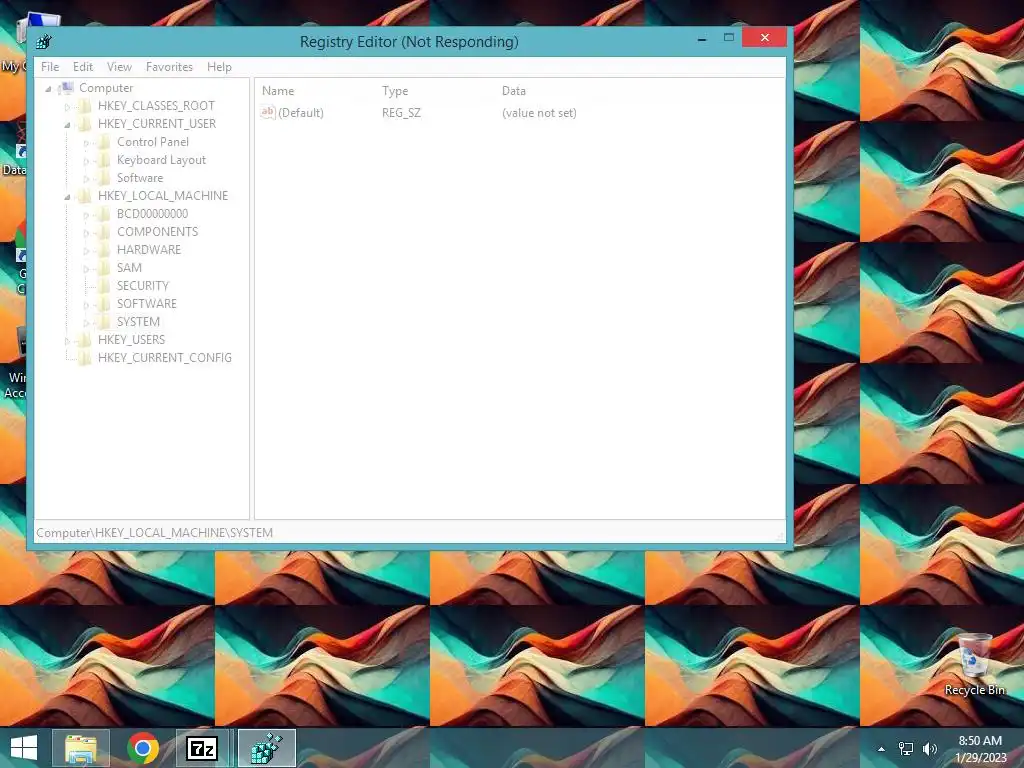The height and width of the screenshot is (768, 1024).
Task: Select the SECURITY key label
Action: click(x=143, y=285)
